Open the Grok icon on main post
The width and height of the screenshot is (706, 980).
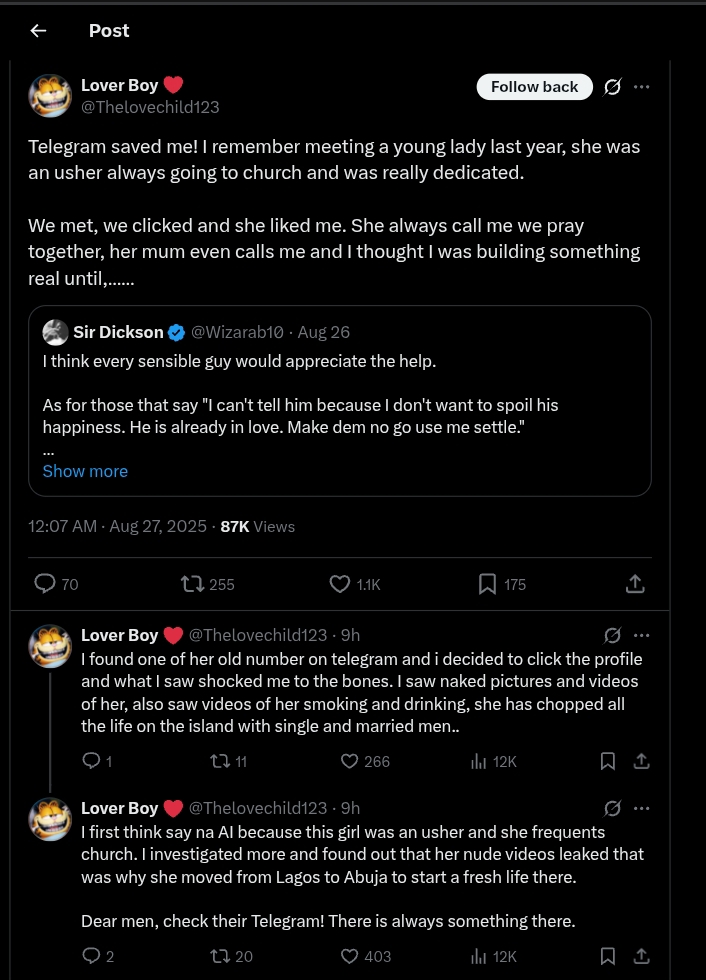[x=612, y=87]
